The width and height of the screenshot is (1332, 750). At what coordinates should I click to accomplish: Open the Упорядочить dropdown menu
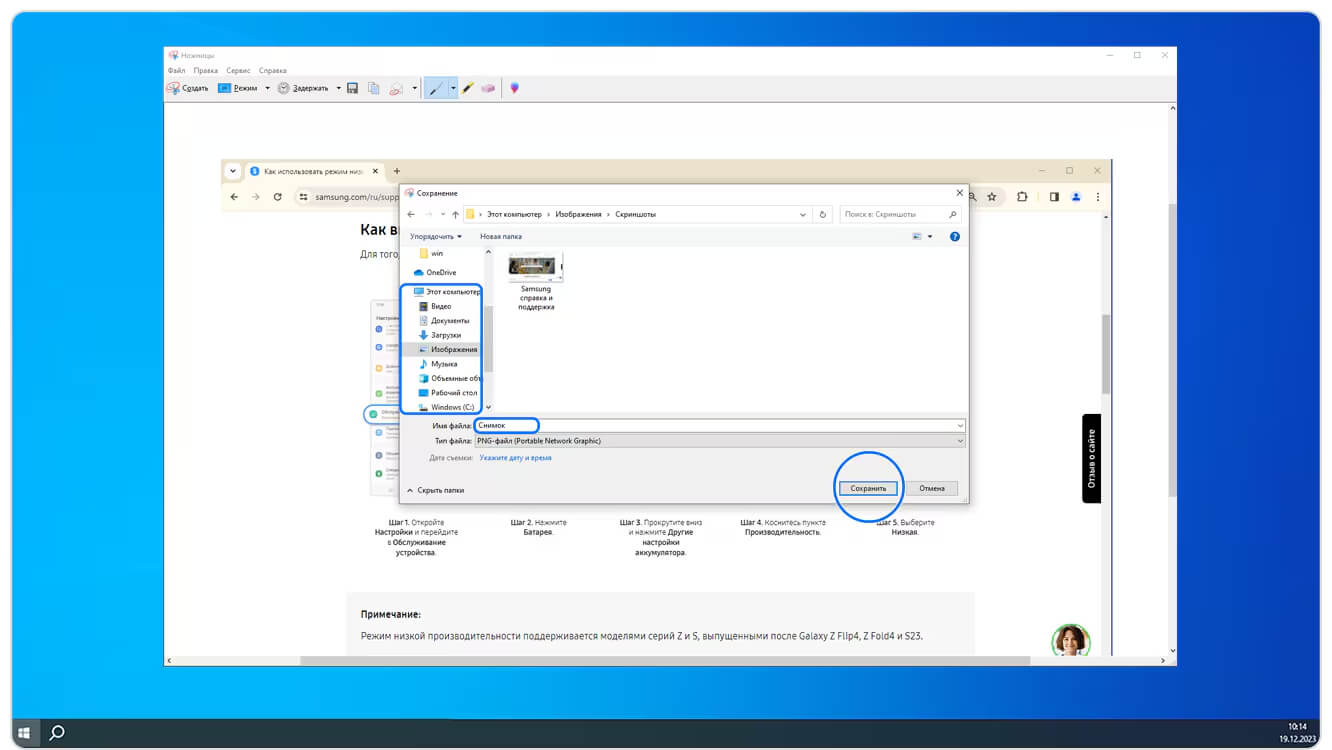436,237
